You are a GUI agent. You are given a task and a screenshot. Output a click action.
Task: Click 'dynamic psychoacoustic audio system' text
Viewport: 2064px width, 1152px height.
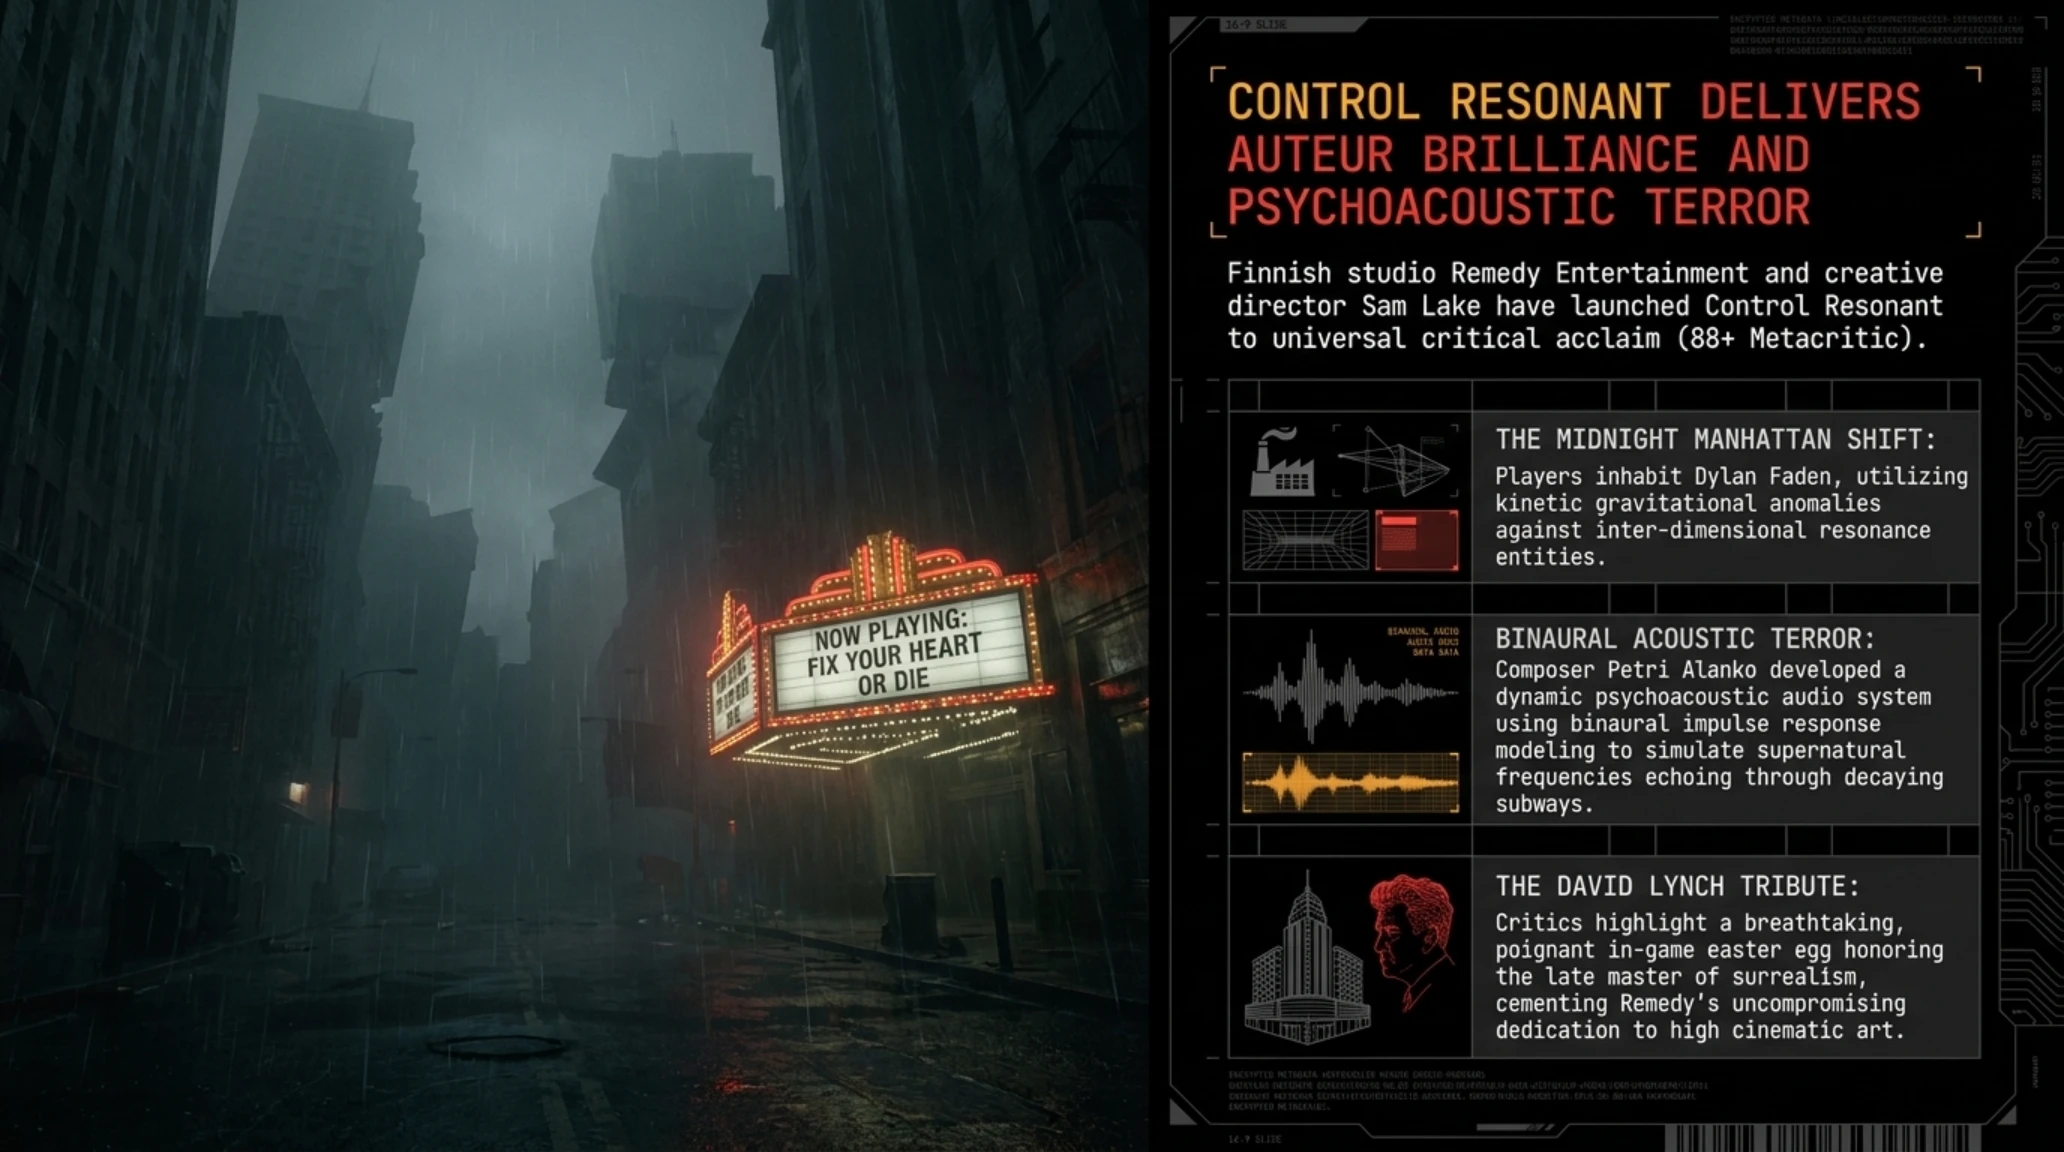[1713, 697]
